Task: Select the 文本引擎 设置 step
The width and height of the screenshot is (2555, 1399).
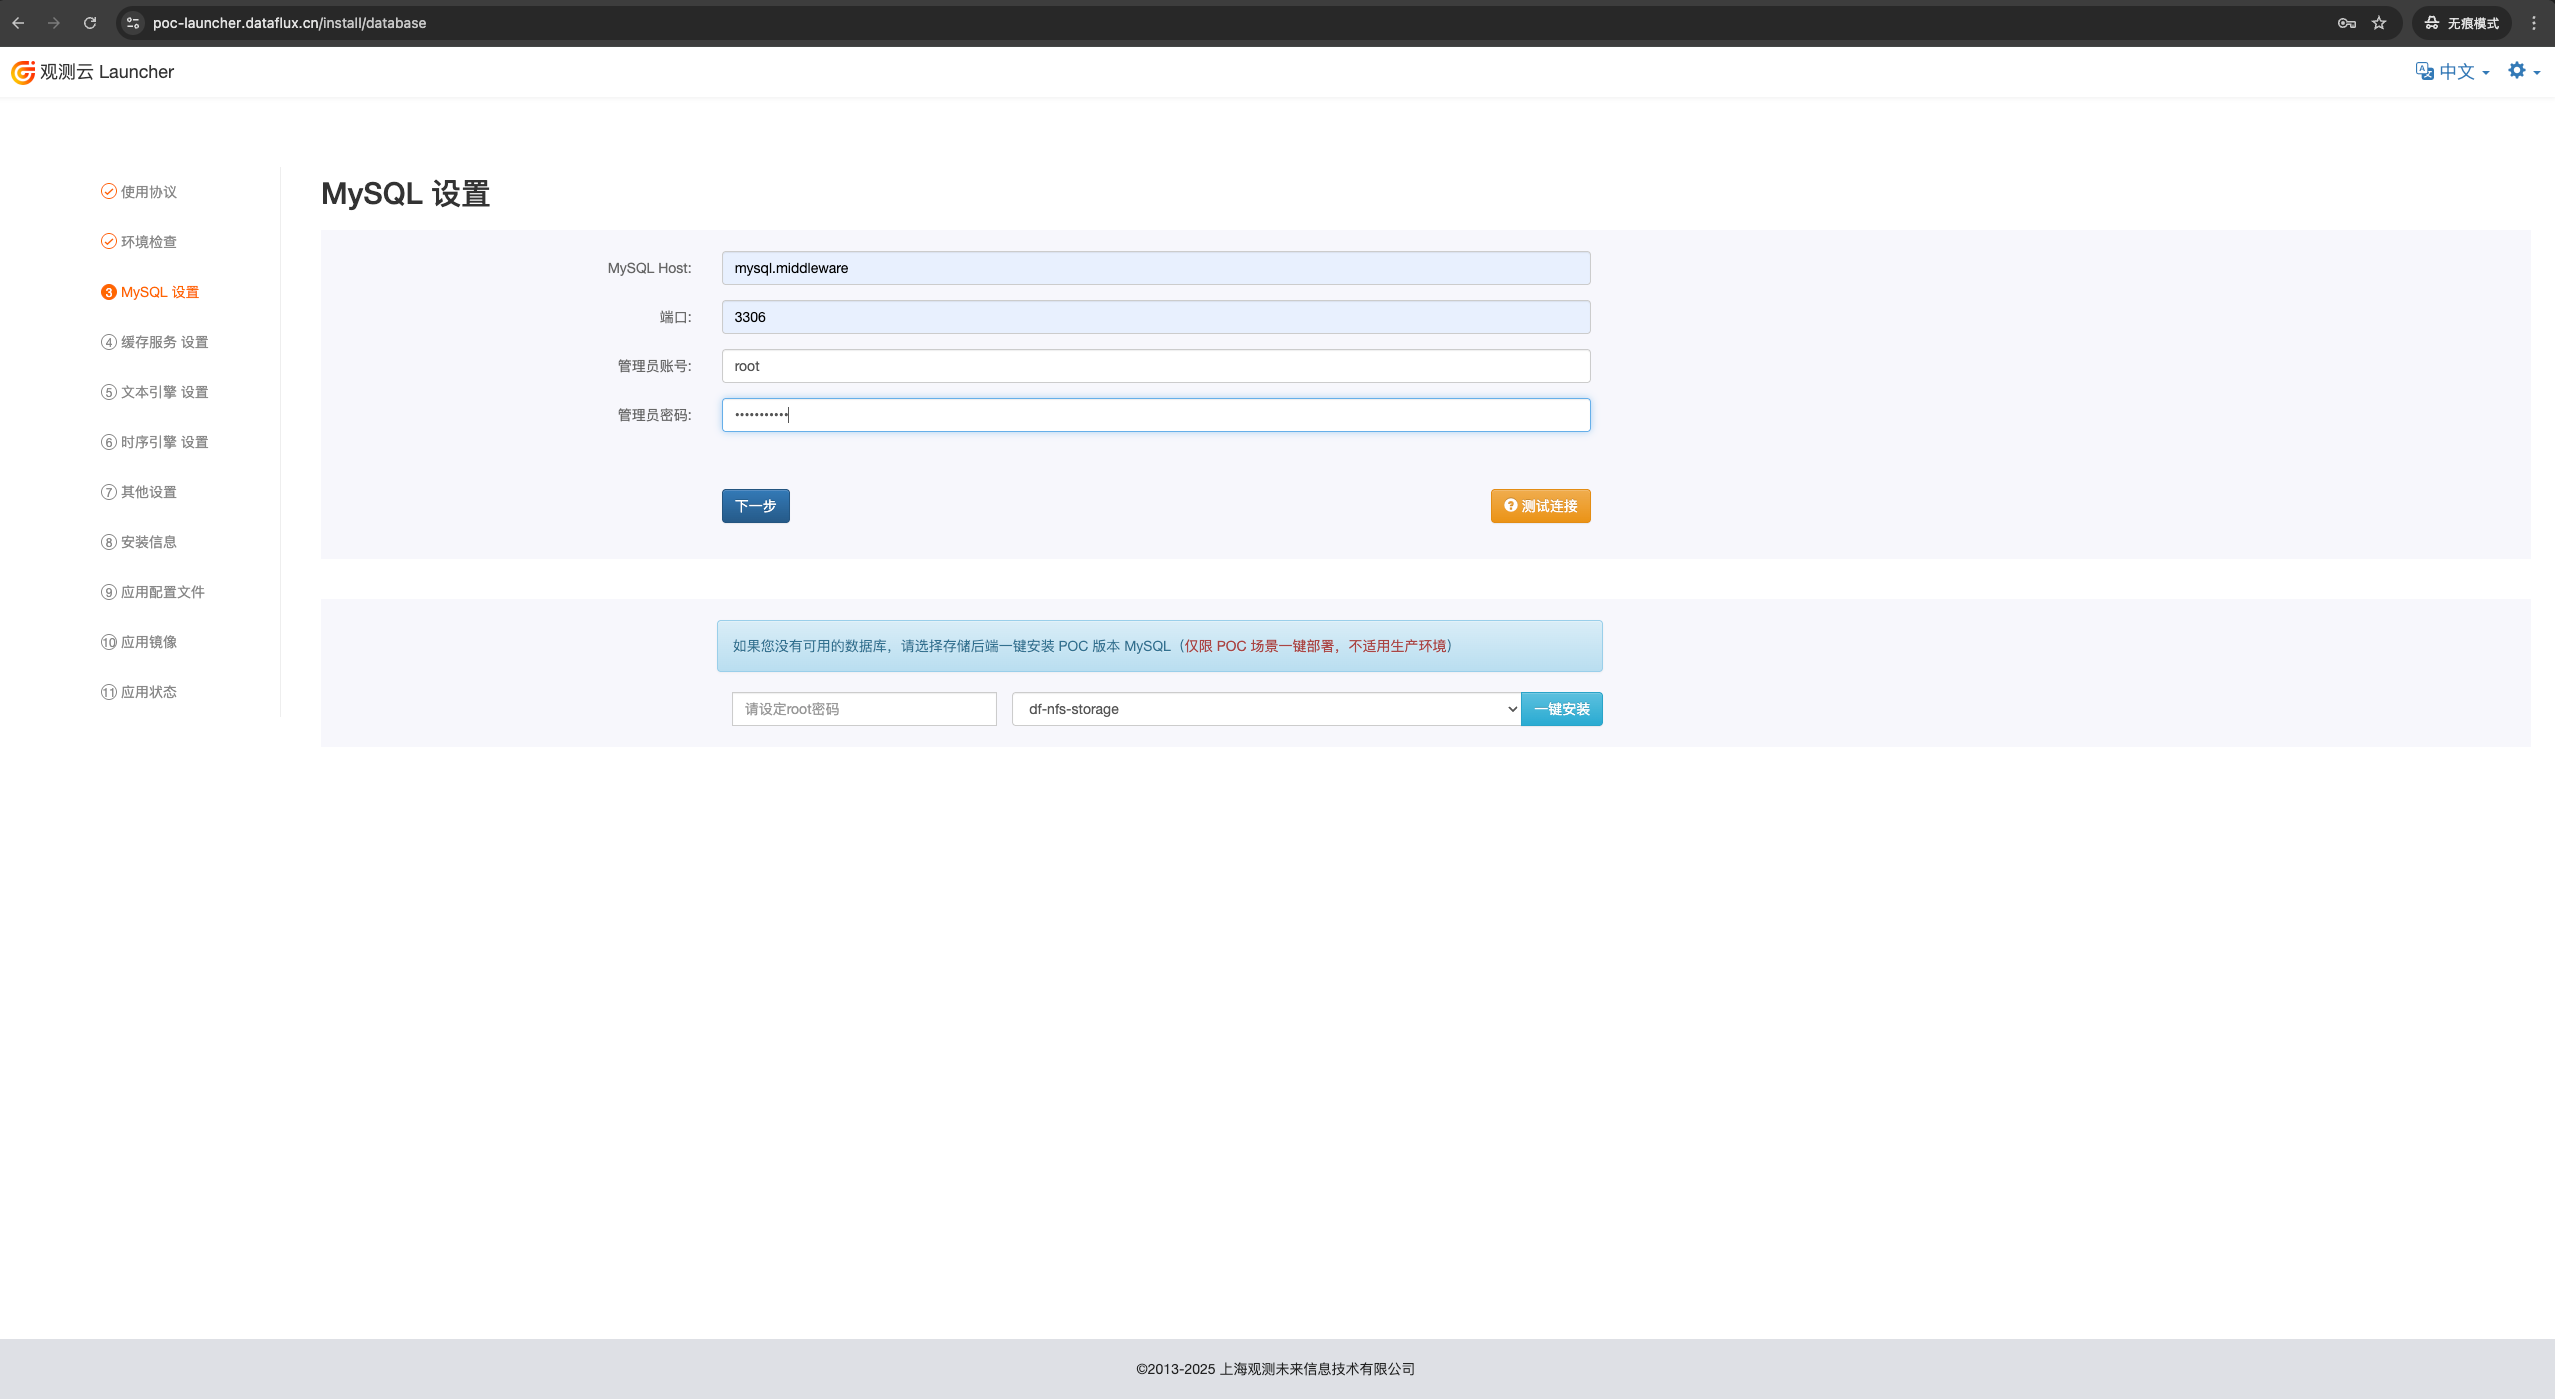Action: pos(154,392)
